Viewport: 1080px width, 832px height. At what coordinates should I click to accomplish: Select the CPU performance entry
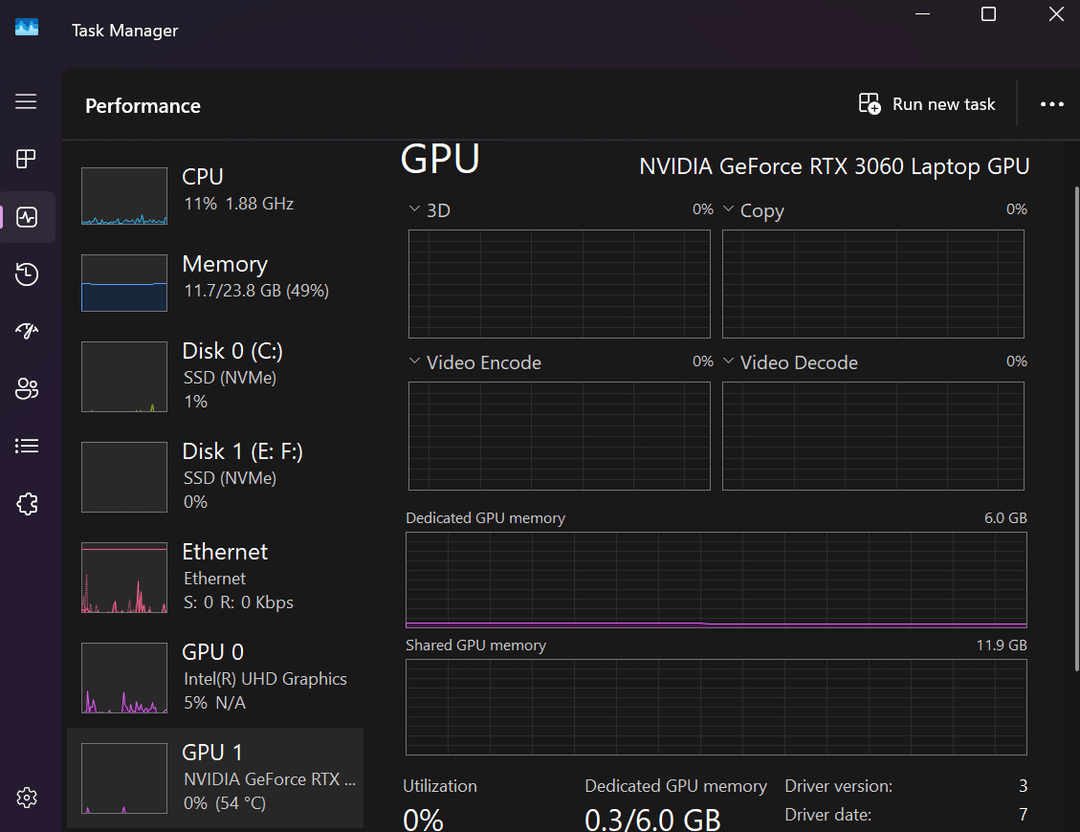216,196
